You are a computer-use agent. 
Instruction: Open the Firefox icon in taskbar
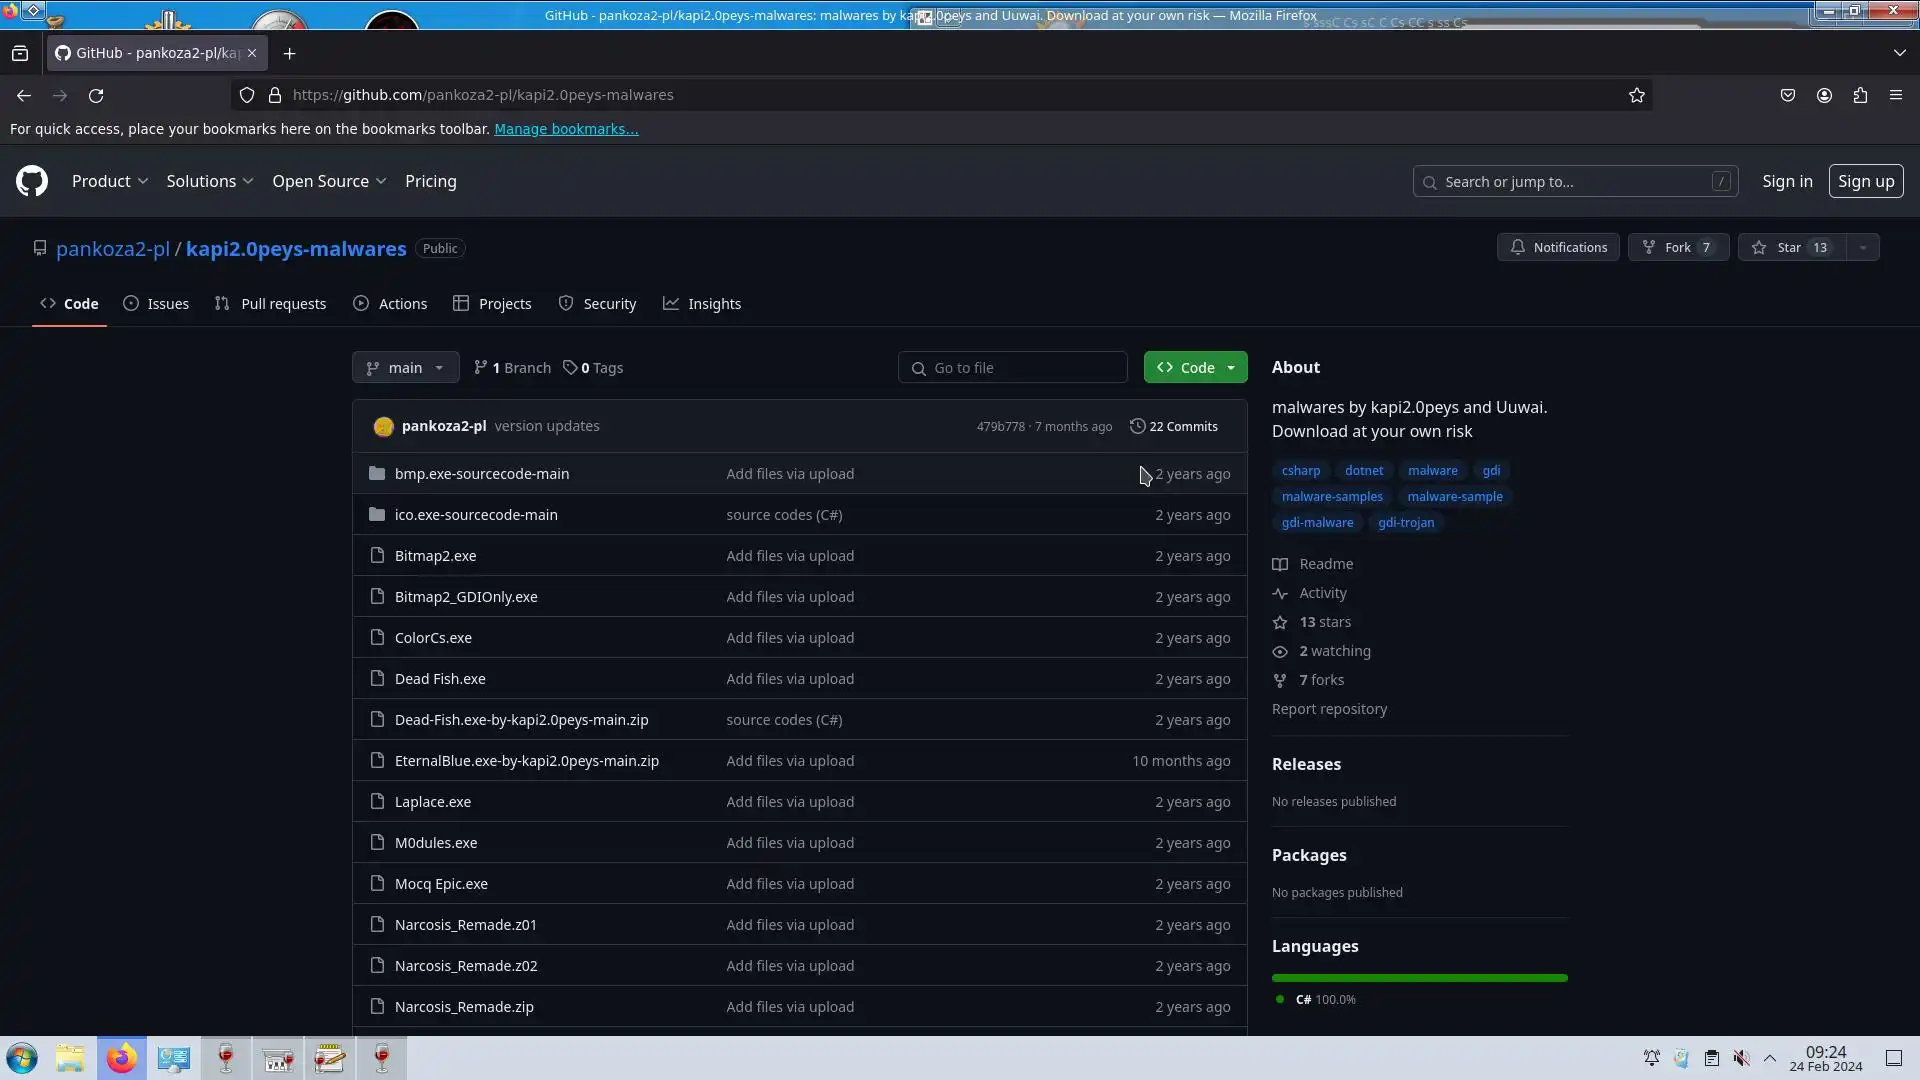[x=122, y=1058]
